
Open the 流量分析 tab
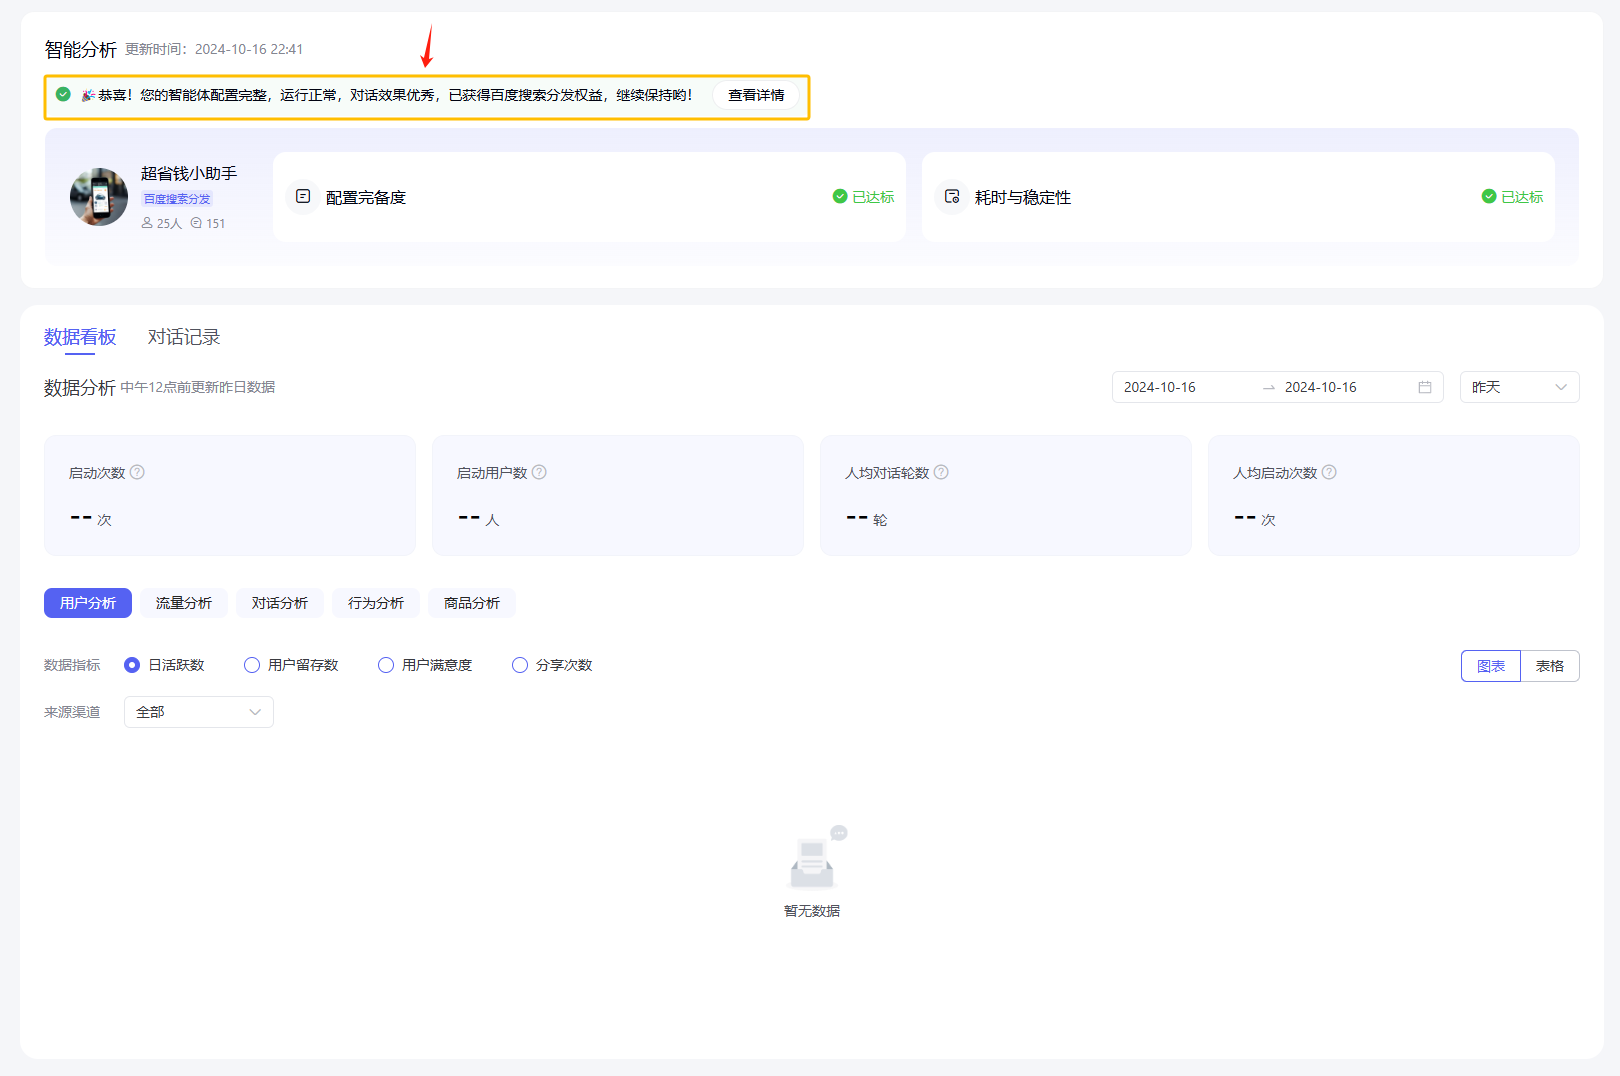coord(184,603)
